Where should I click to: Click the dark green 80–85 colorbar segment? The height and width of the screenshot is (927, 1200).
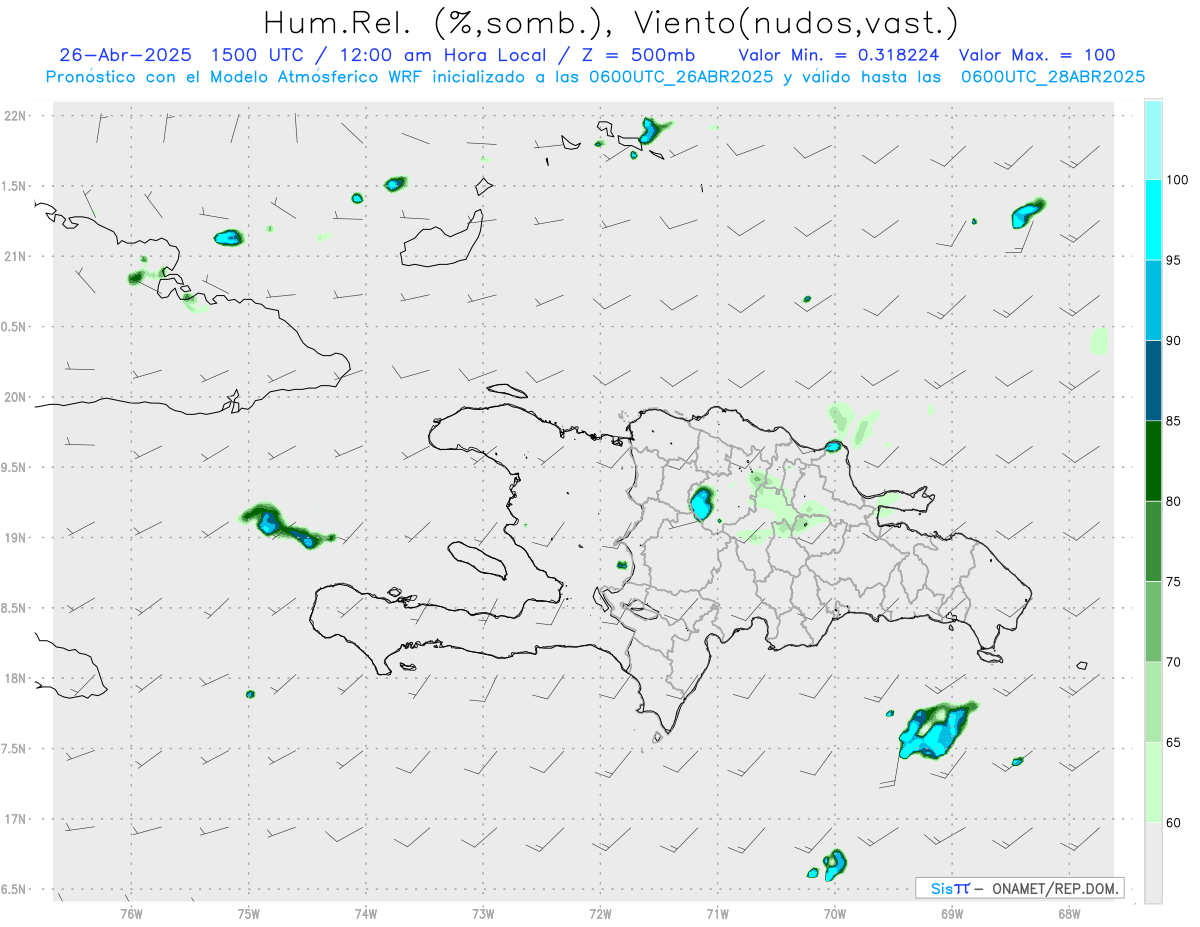coord(1153,461)
